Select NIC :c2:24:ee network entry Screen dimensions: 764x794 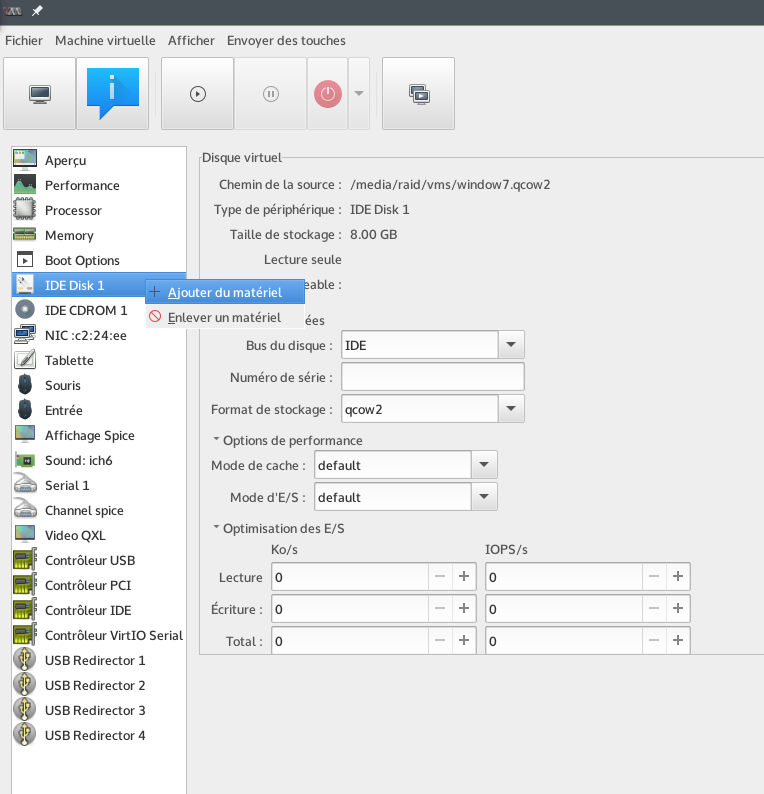click(x=99, y=335)
